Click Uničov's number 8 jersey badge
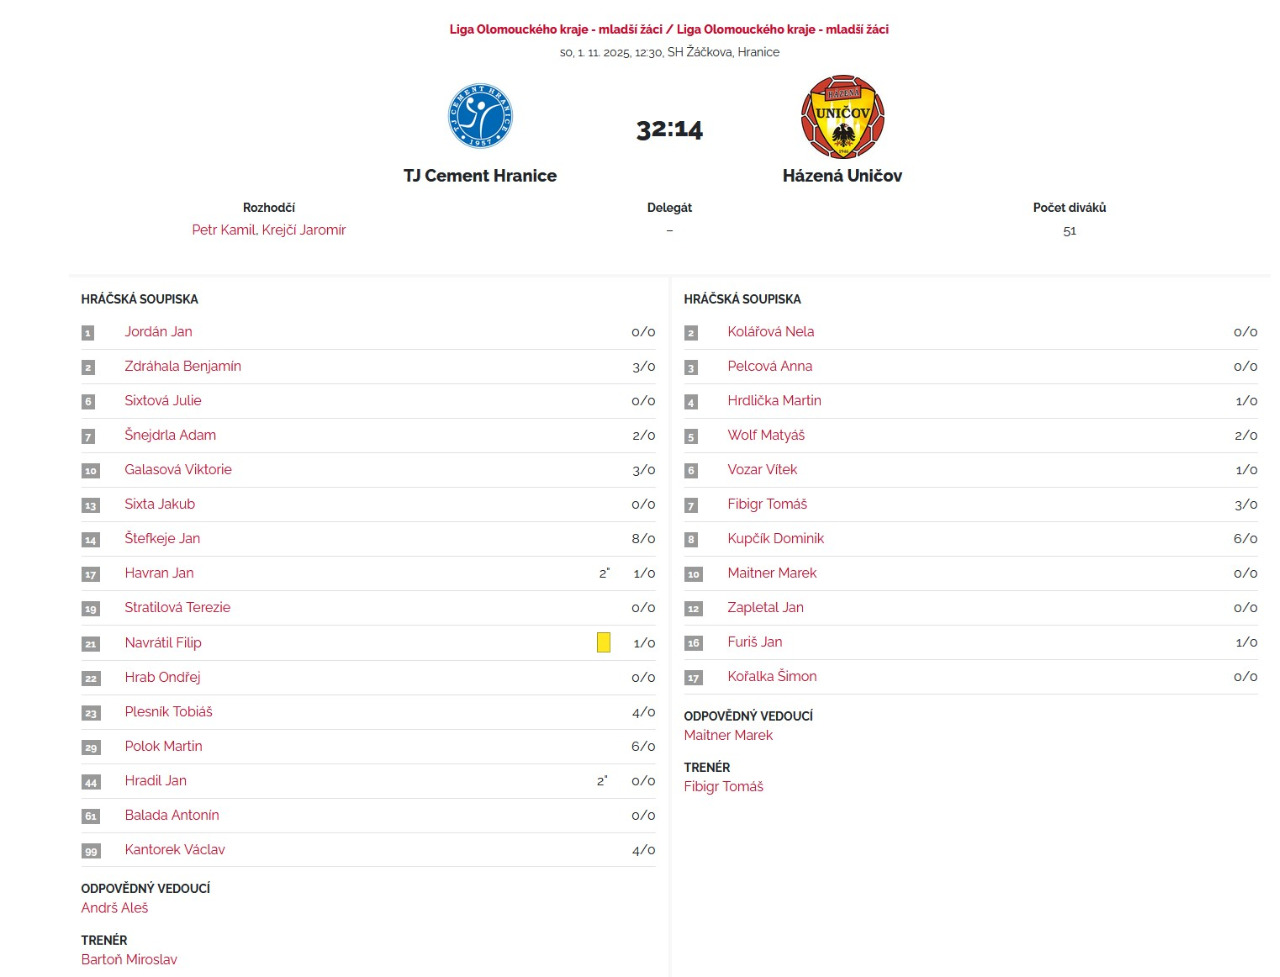 coord(691,540)
